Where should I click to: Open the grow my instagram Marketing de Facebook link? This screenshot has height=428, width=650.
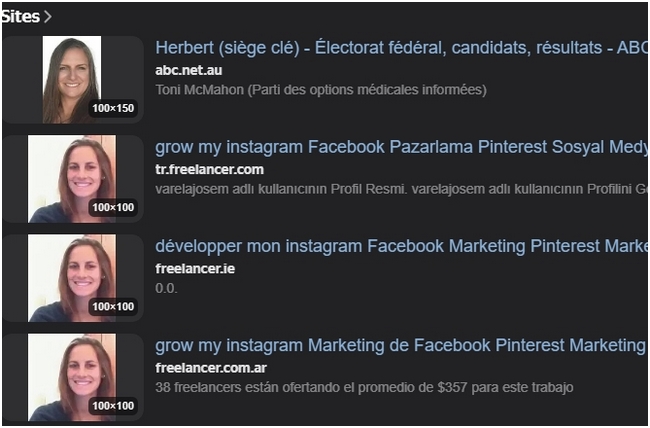pyautogui.click(x=400, y=346)
